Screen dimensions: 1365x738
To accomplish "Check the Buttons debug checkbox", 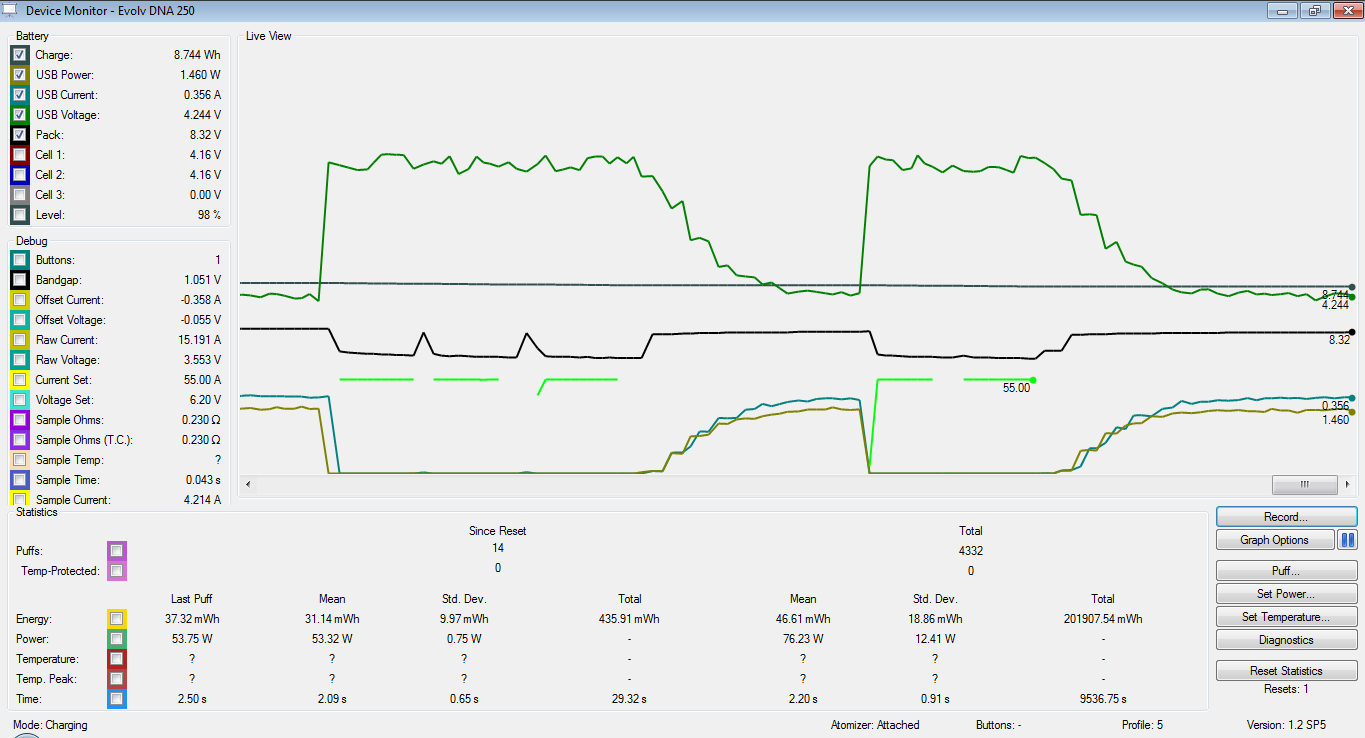I will [20, 260].
